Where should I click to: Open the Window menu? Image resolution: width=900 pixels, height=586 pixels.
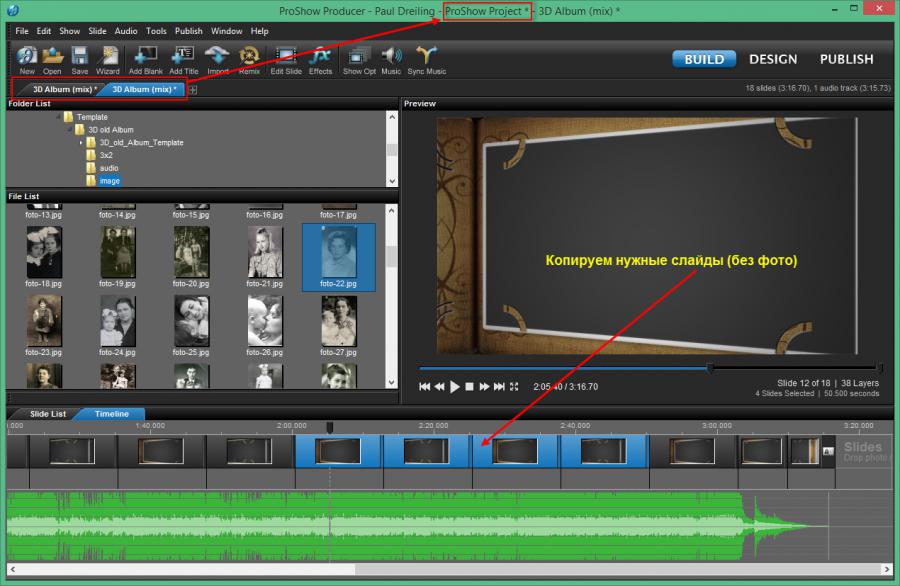226,31
